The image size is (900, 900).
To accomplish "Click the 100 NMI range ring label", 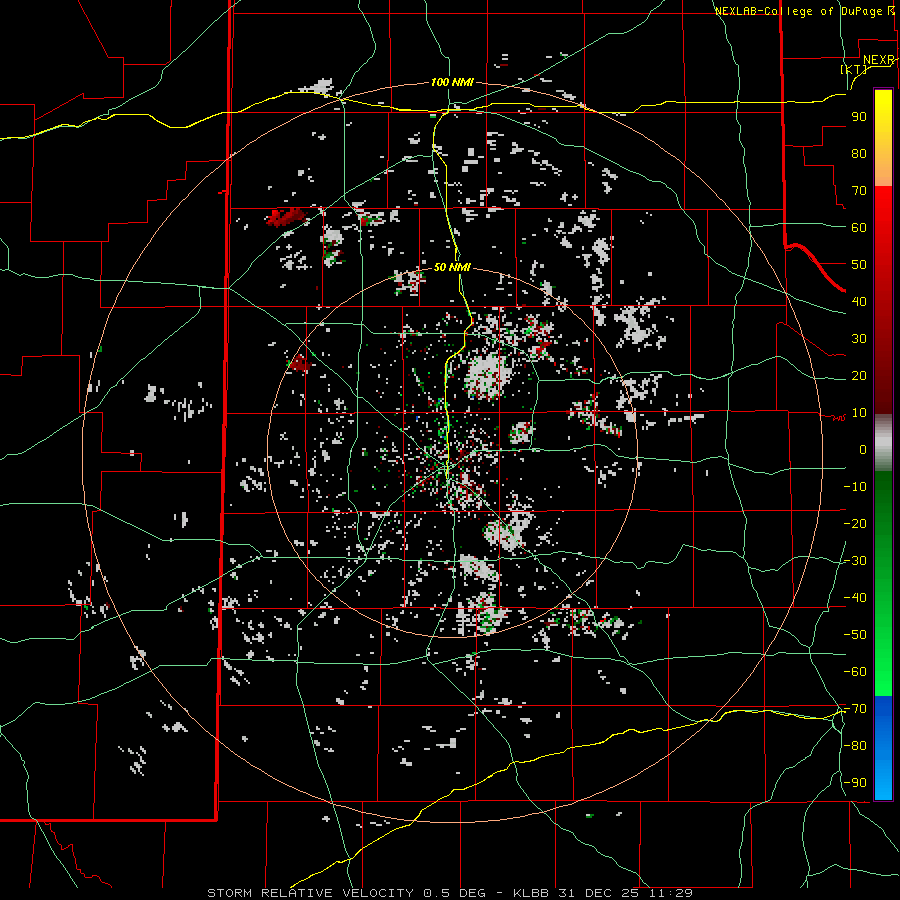I will pos(452,83).
